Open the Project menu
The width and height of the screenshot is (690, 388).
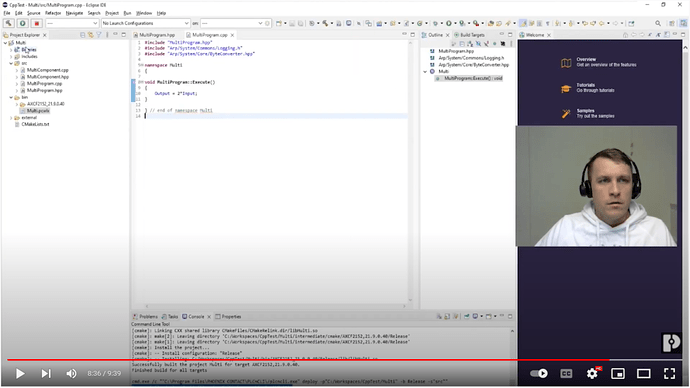pos(112,13)
